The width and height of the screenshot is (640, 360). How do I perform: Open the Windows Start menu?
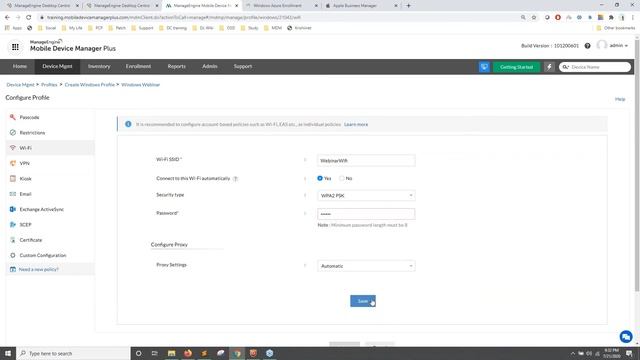(x=8, y=353)
